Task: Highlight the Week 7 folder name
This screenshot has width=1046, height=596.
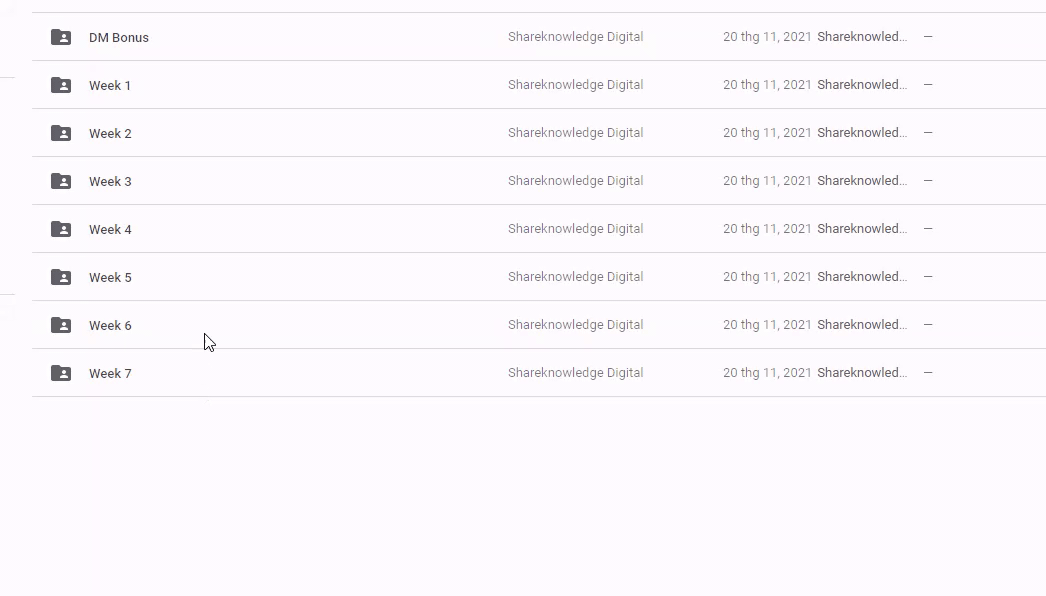Action: (x=110, y=374)
